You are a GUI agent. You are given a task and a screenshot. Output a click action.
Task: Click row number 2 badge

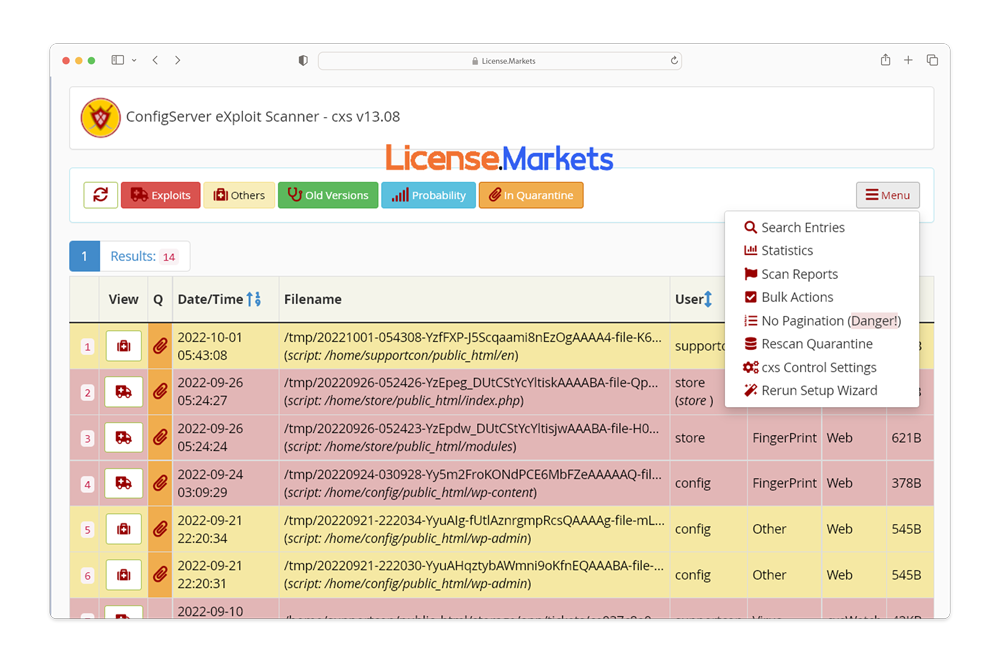87,393
